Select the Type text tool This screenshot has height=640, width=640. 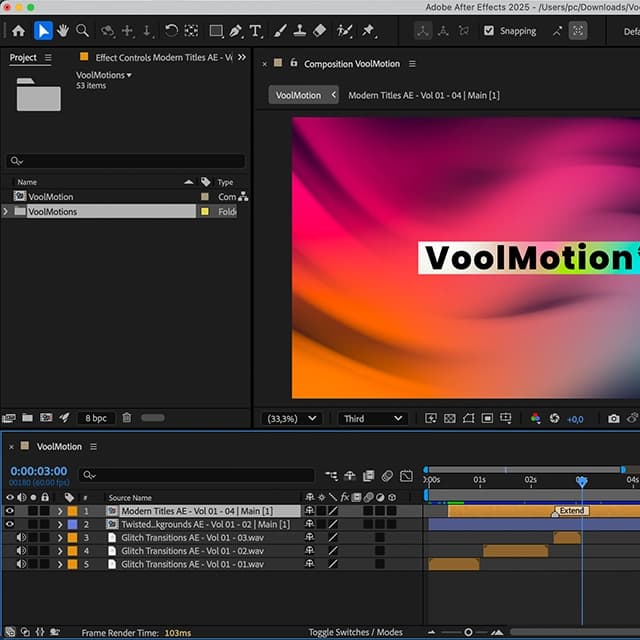click(x=256, y=31)
